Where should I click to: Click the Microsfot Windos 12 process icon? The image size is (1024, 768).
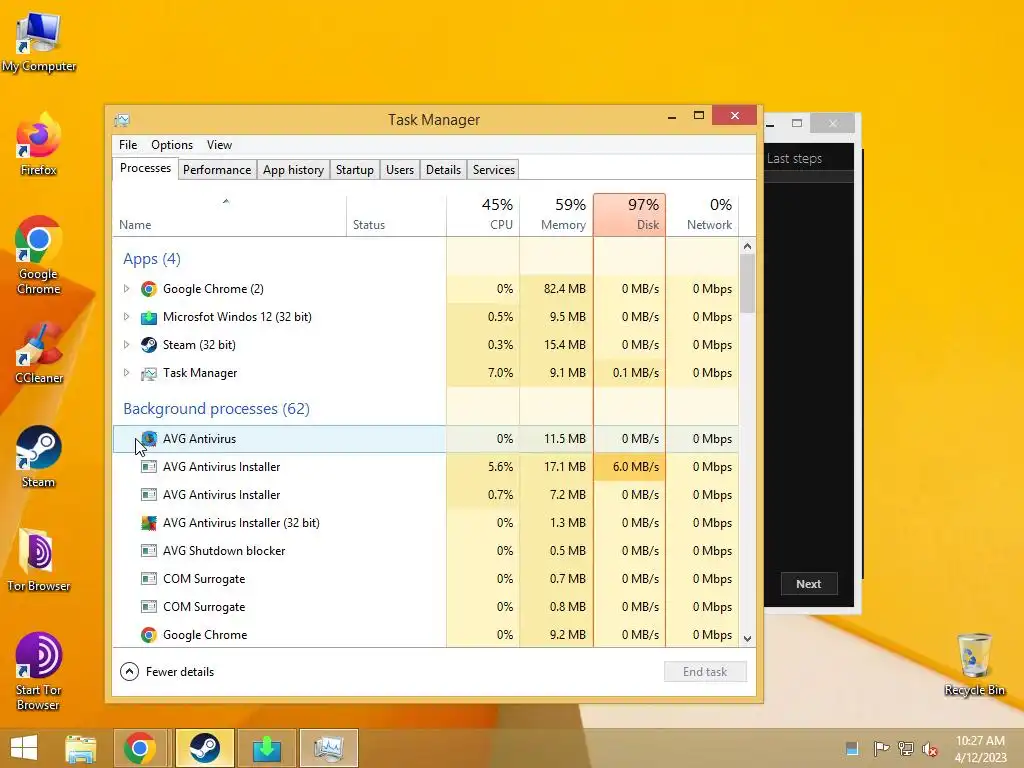coord(149,317)
